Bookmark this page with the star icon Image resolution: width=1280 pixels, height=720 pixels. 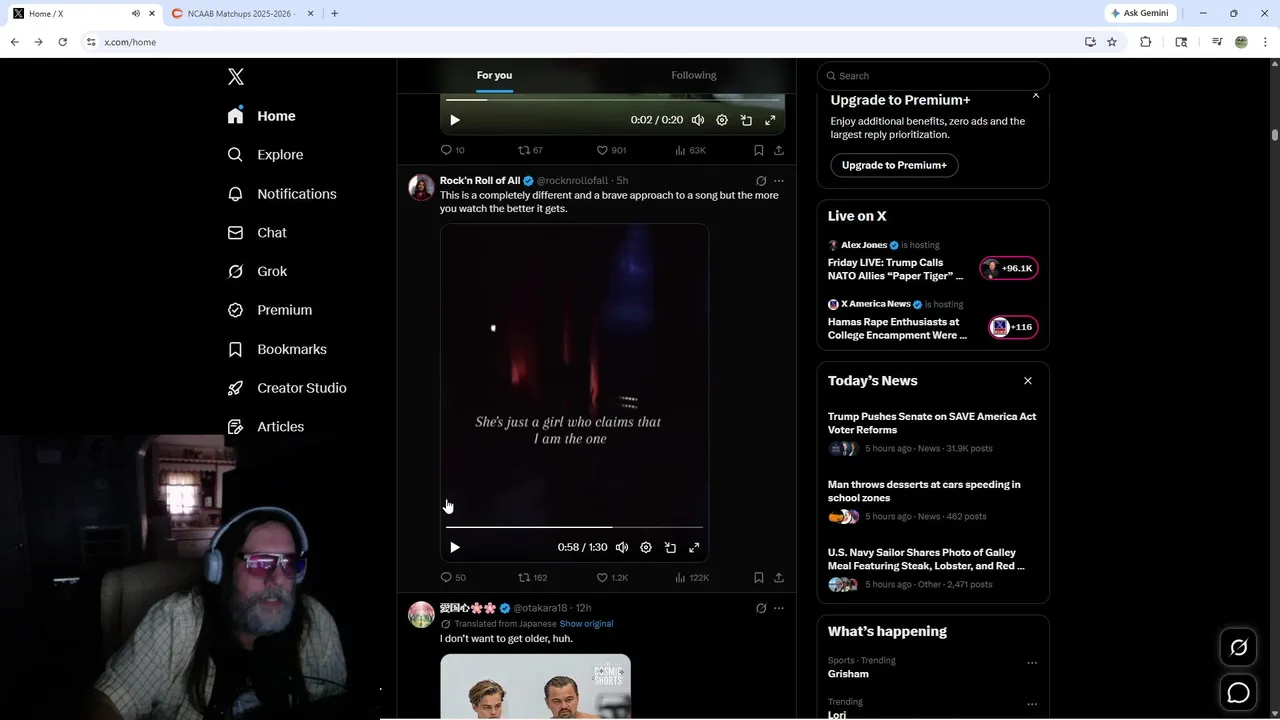point(1112,42)
